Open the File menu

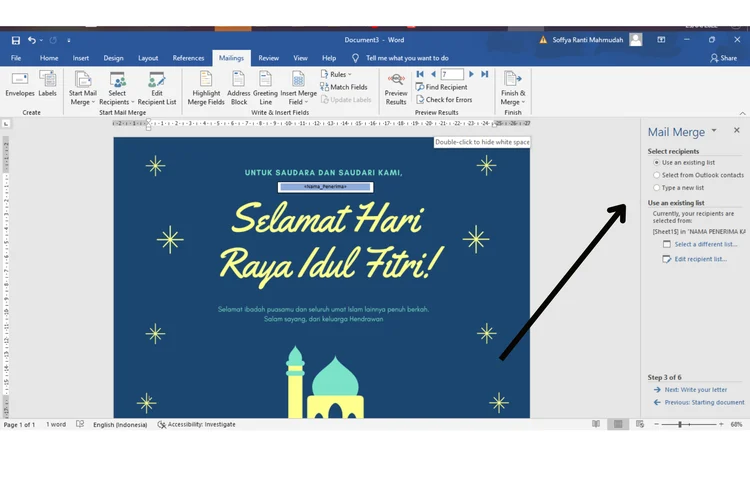tap(16, 58)
